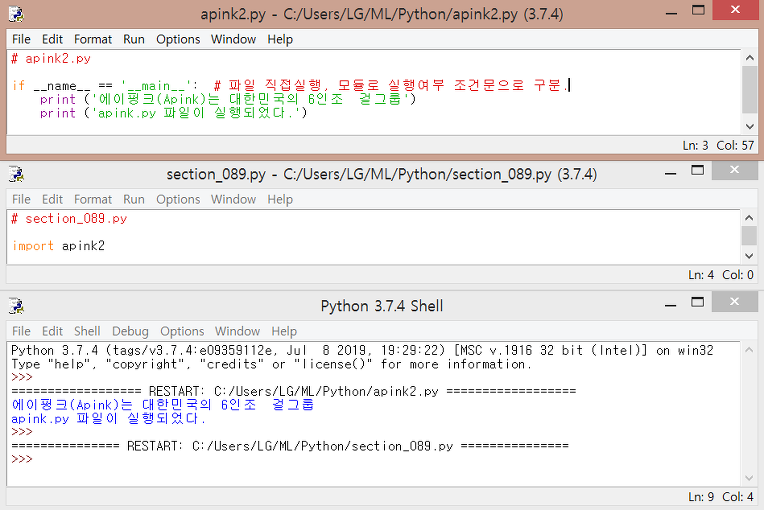Screen dimensions: 764x510
Task: Open File menu in apink2.py window
Action: click(21, 39)
